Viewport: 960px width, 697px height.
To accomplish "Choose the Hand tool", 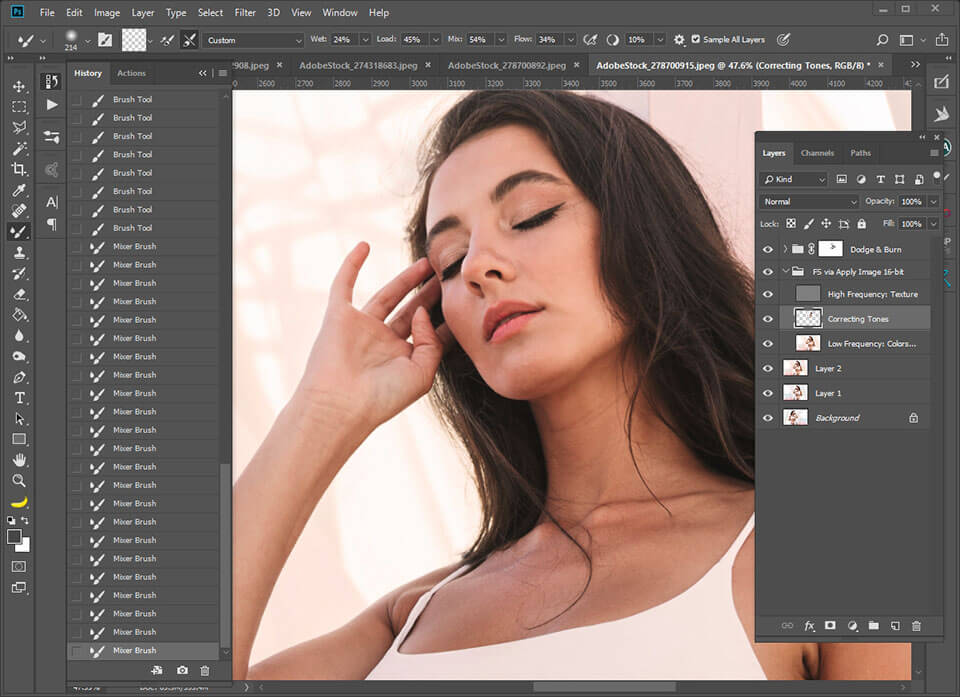I will point(19,460).
